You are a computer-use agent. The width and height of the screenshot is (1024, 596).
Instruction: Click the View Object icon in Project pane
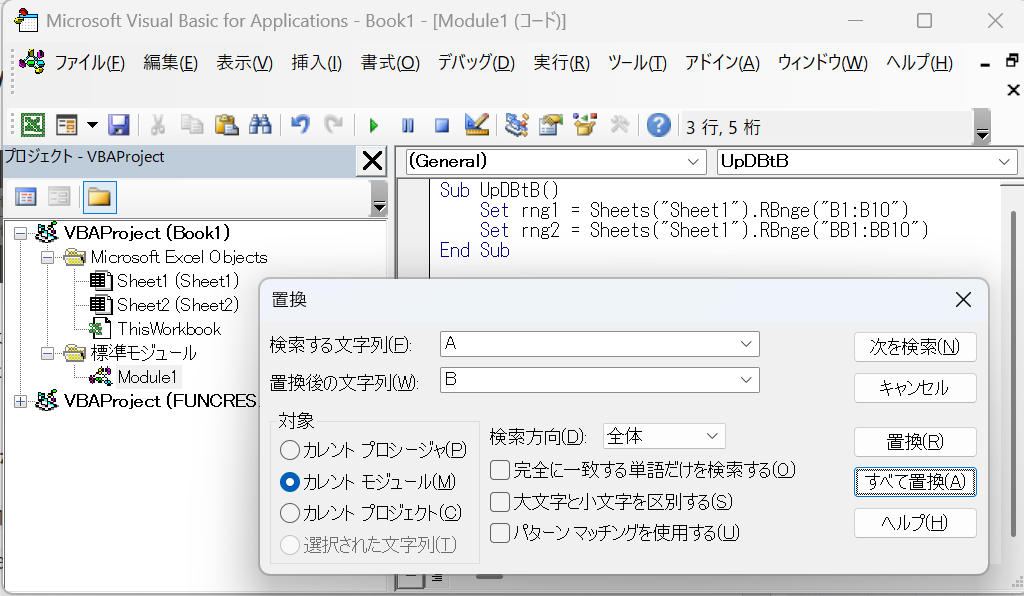pyautogui.click(x=59, y=196)
